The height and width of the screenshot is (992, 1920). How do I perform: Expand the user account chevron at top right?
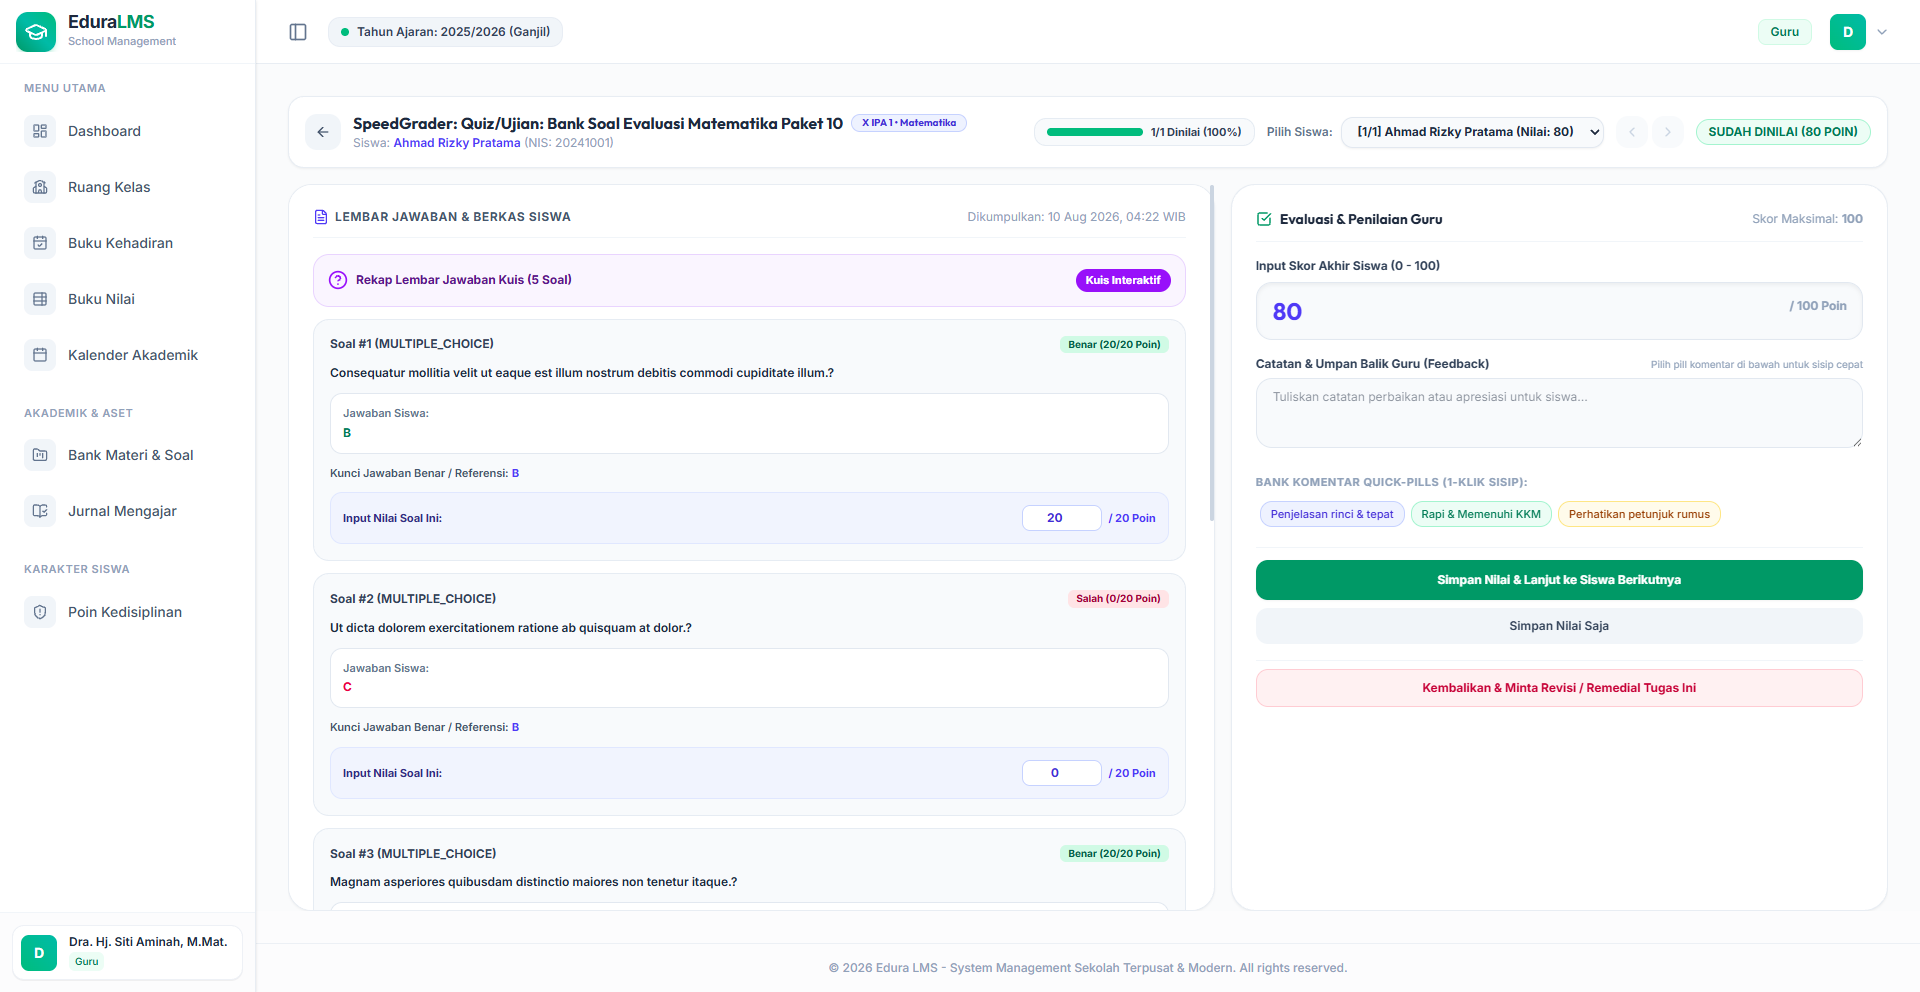[1882, 32]
